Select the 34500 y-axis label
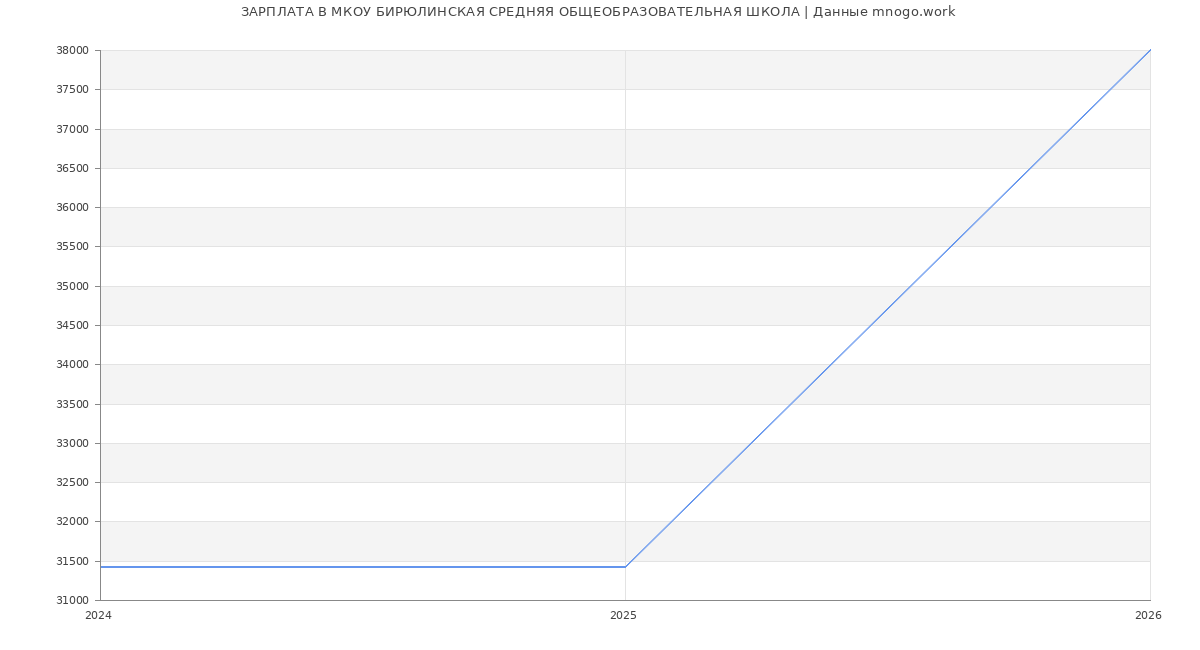This screenshot has width=1200, height=650. pyautogui.click(x=72, y=326)
